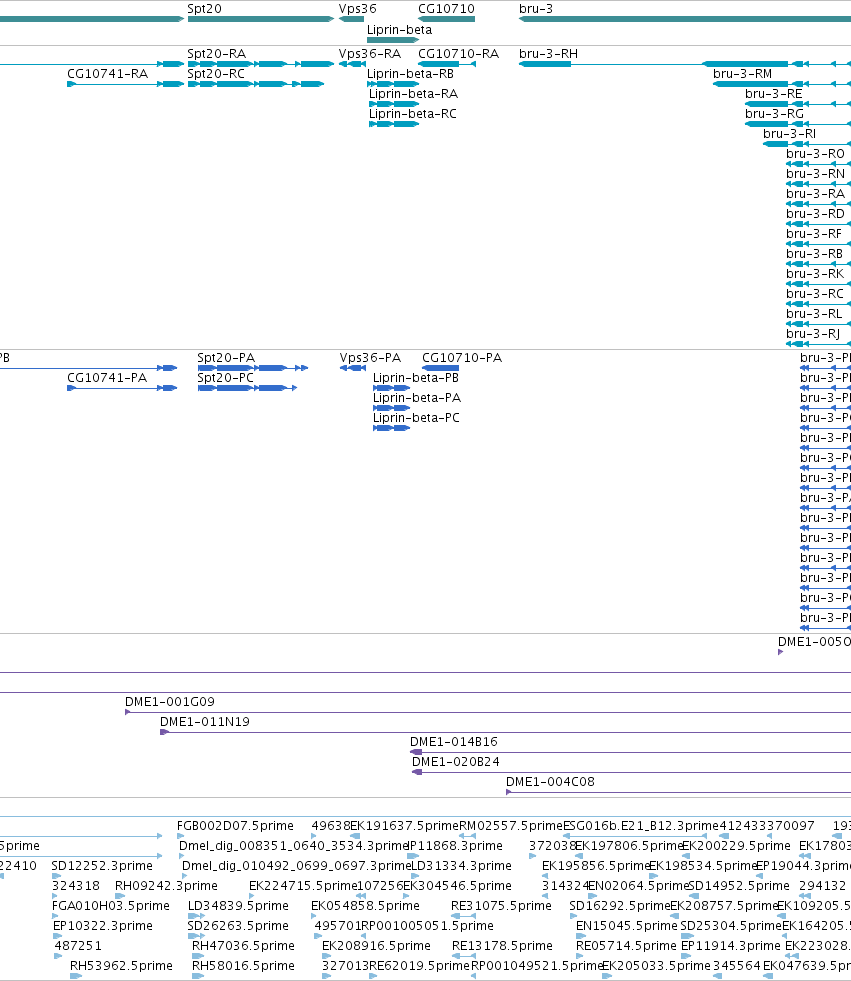Select EST label 324318
Viewport: 851px width, 981px height.
point(76,886)
